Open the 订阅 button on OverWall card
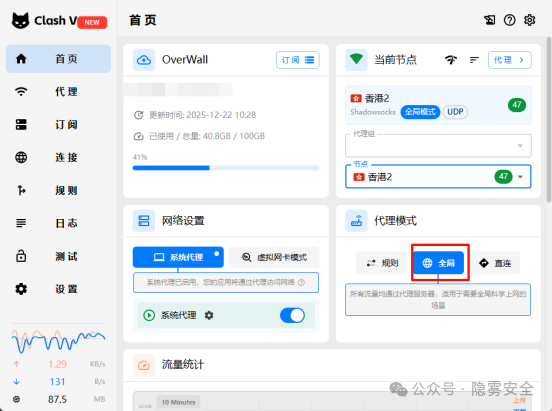Image resolution: width=552 pixels, height=411 pixels. tap(298, 60)
